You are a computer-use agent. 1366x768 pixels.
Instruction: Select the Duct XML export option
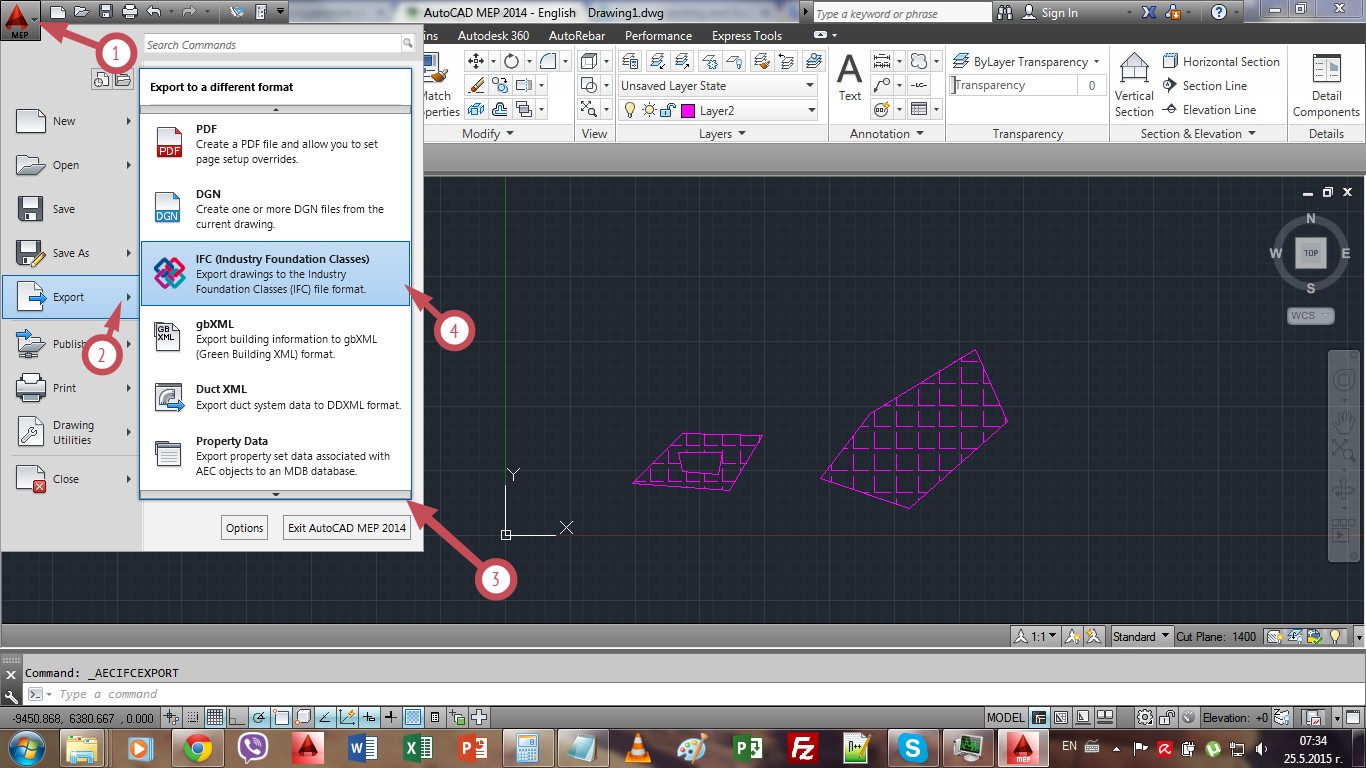(x=275, y=397)
